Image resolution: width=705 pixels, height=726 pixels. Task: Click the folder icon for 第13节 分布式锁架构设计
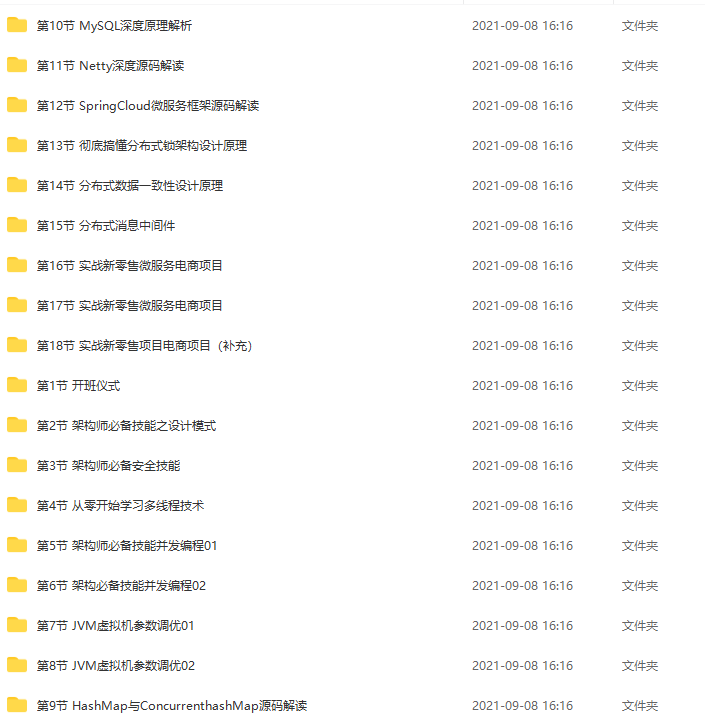click(x=17, y=145)
